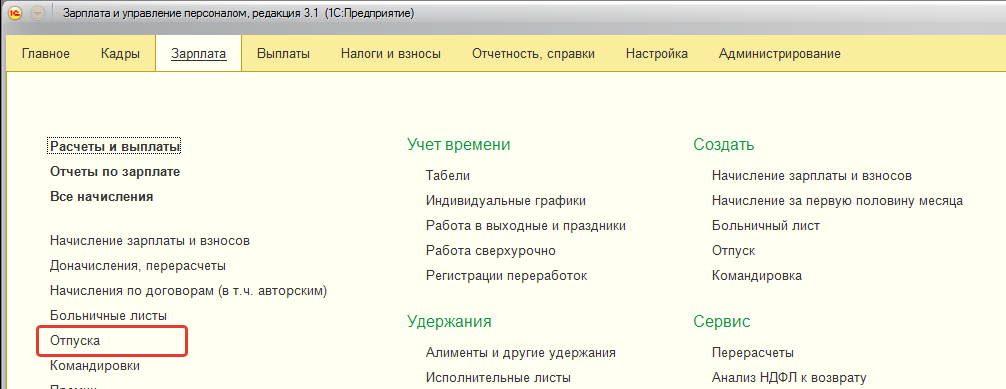1006x389 pixels.
Task: Open Начисления по договорам (в т.ч. авторским)
Action: click(189, 291)
